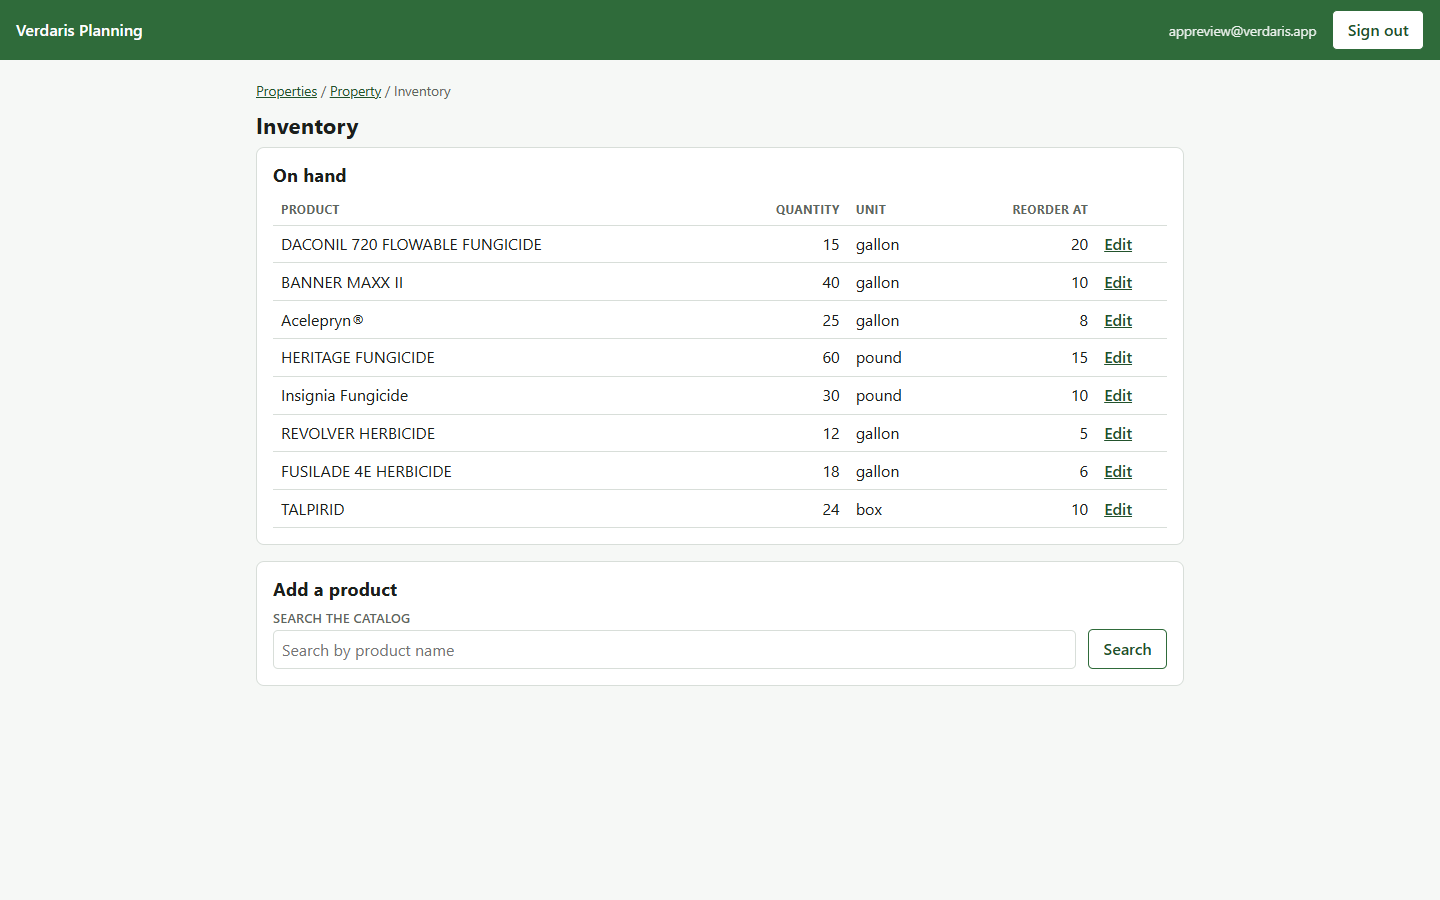This screenshot has height=900, width=1440.
Task: Click the PRODUCT column header
Action: point(310,210)
